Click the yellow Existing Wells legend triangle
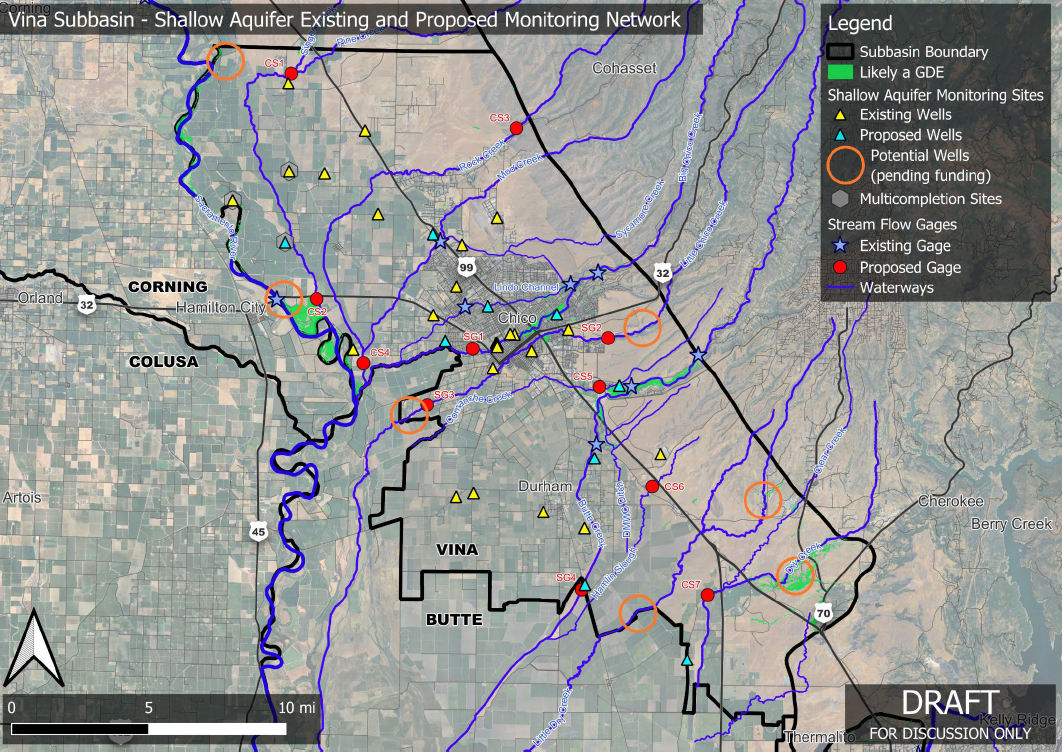The height and width of the screenshot is (752, 1062). click(x=840, y=115)
